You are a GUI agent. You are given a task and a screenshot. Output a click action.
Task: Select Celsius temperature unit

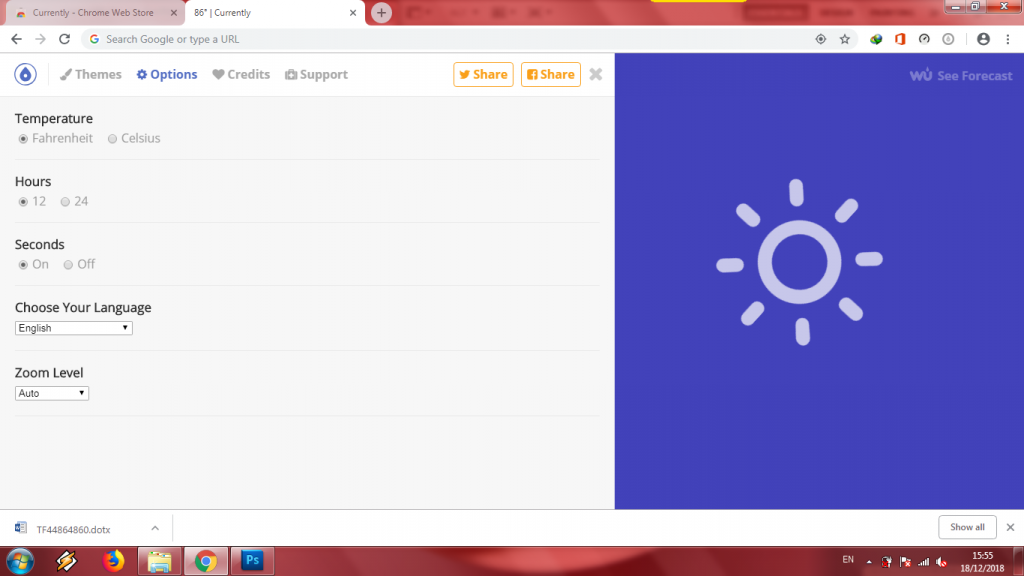tap(112, 138)
